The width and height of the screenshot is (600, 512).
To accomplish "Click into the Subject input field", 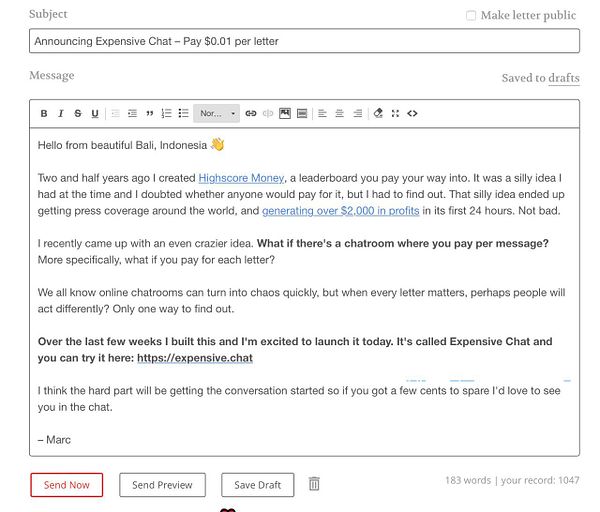I will (x=304, y=41).
